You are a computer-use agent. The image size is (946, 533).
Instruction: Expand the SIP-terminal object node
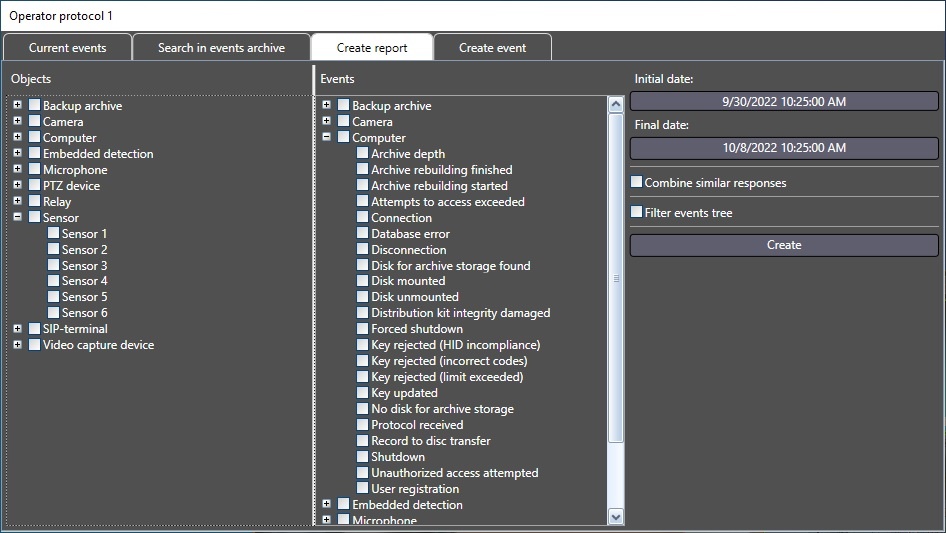click(17, 329)
